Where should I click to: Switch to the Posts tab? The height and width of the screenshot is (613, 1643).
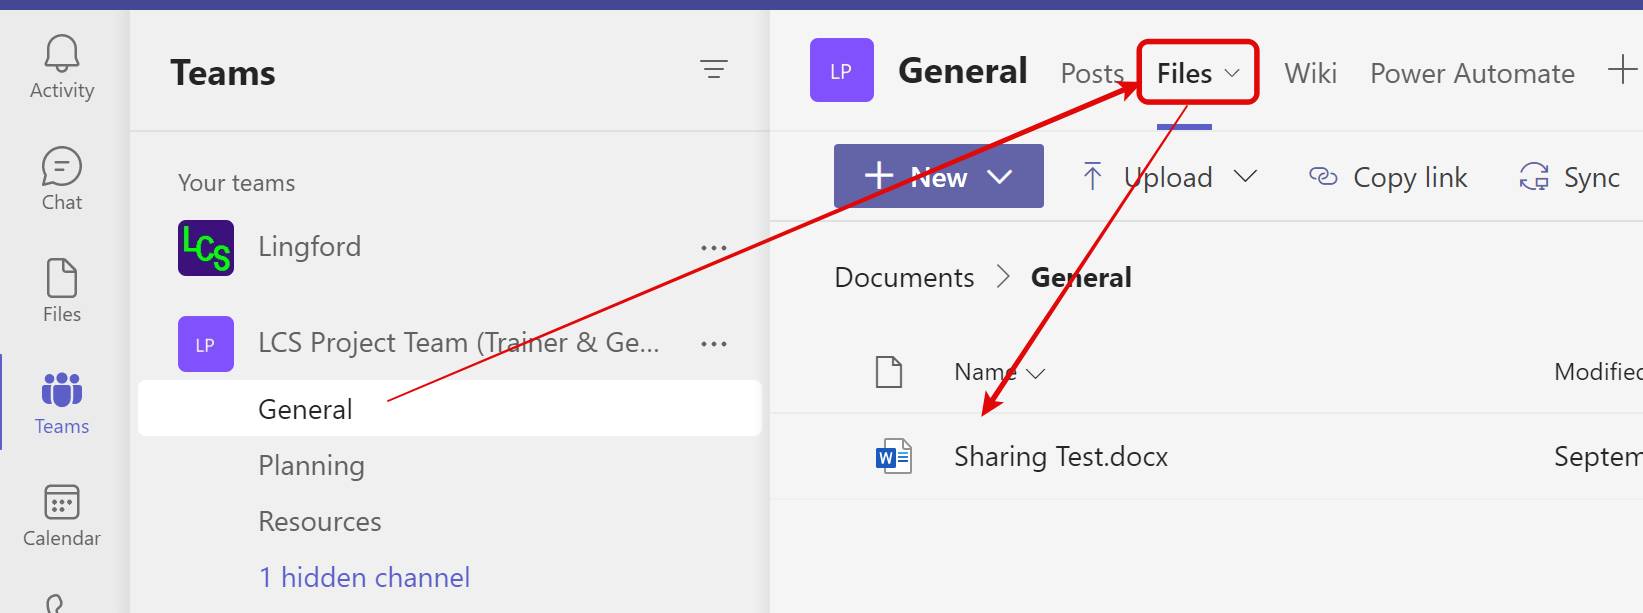click(1092, 73)
